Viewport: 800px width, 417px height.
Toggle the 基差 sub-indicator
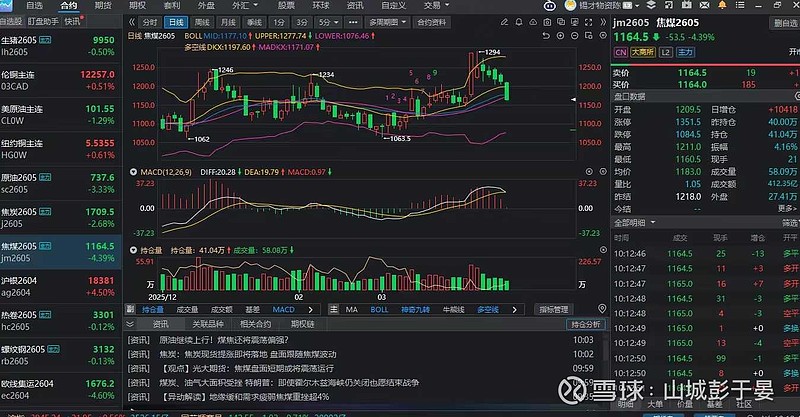[252, 309]
